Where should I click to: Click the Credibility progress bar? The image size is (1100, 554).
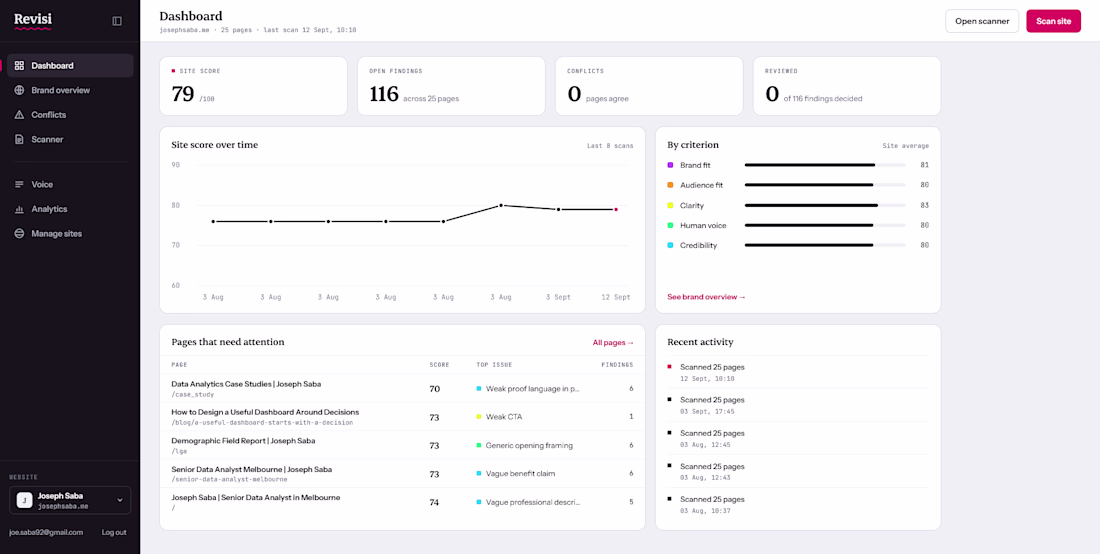(824, 245)
